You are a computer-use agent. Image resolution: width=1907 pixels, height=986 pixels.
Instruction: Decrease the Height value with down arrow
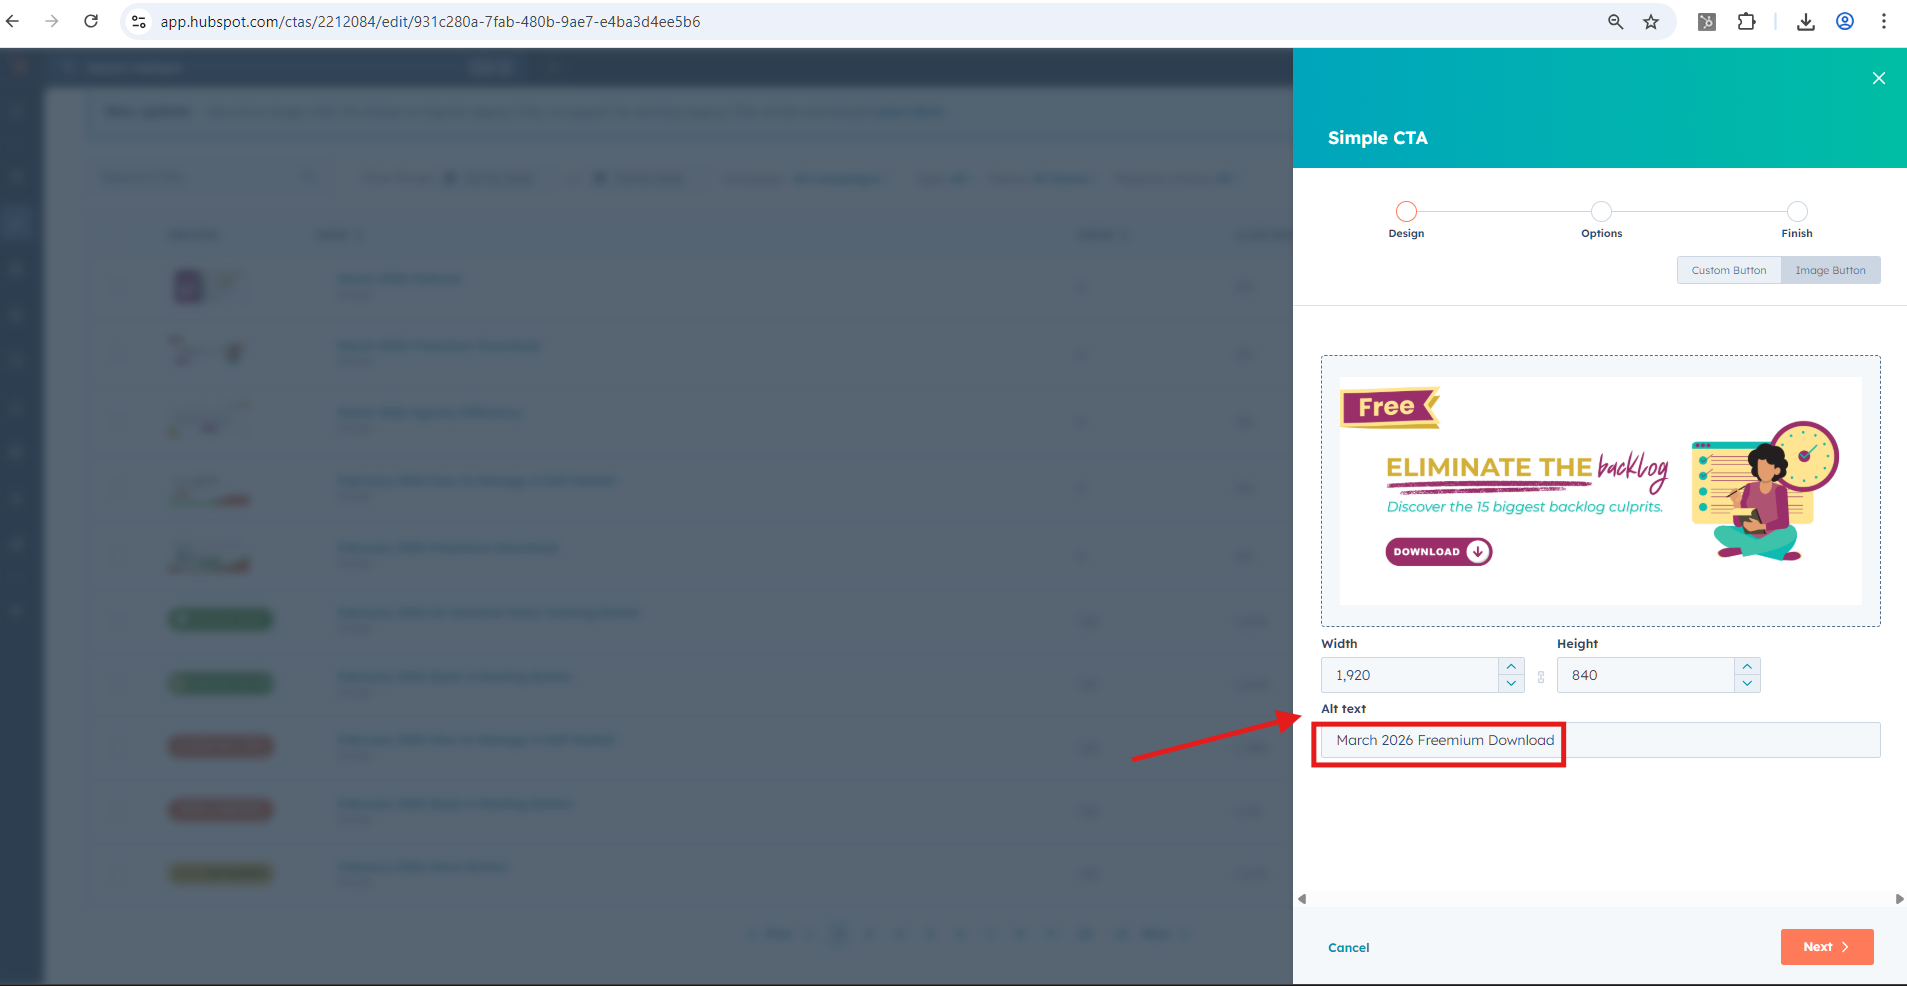[1747, 684]
